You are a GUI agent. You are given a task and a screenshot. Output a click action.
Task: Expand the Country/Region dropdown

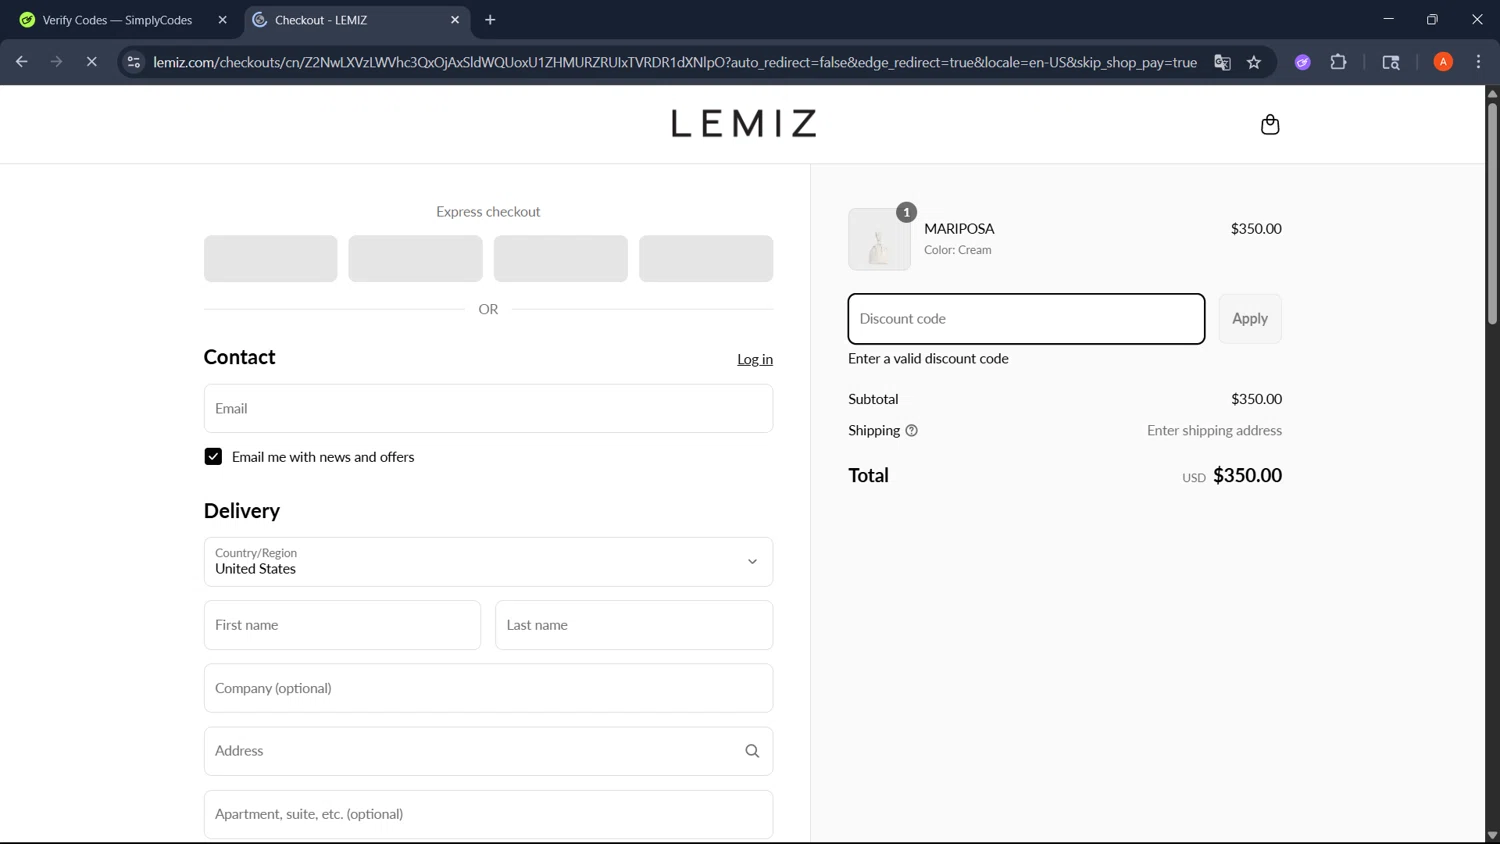488,562
